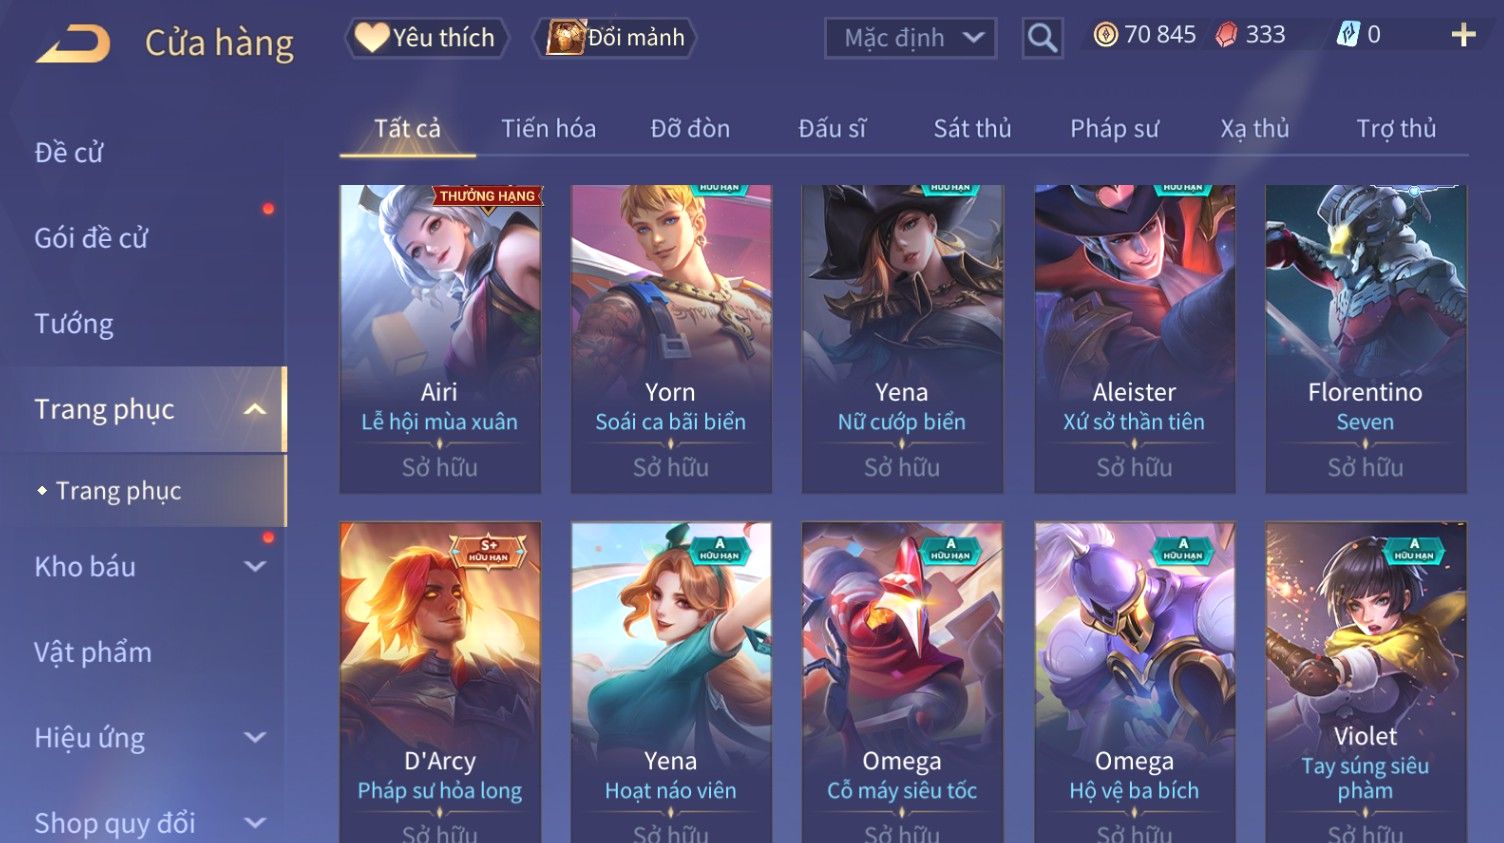Screen dimensions: 1504x843
Task: Open the search magnifier icon
Action: pos(1042,38)
